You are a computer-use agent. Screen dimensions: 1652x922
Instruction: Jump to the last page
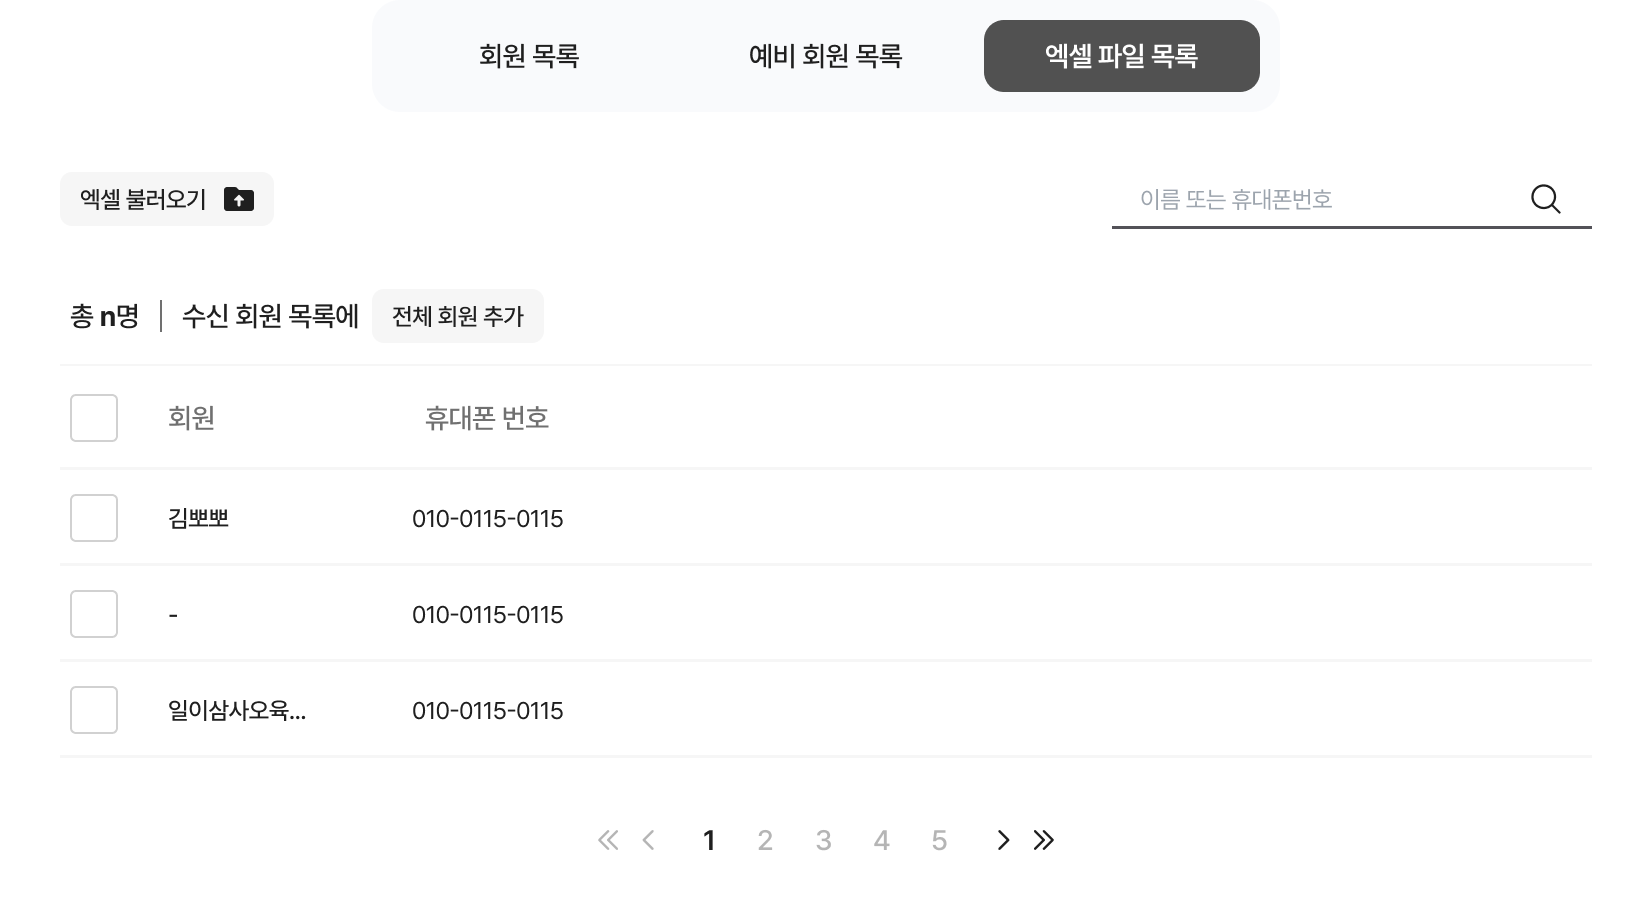(1044, 840)
